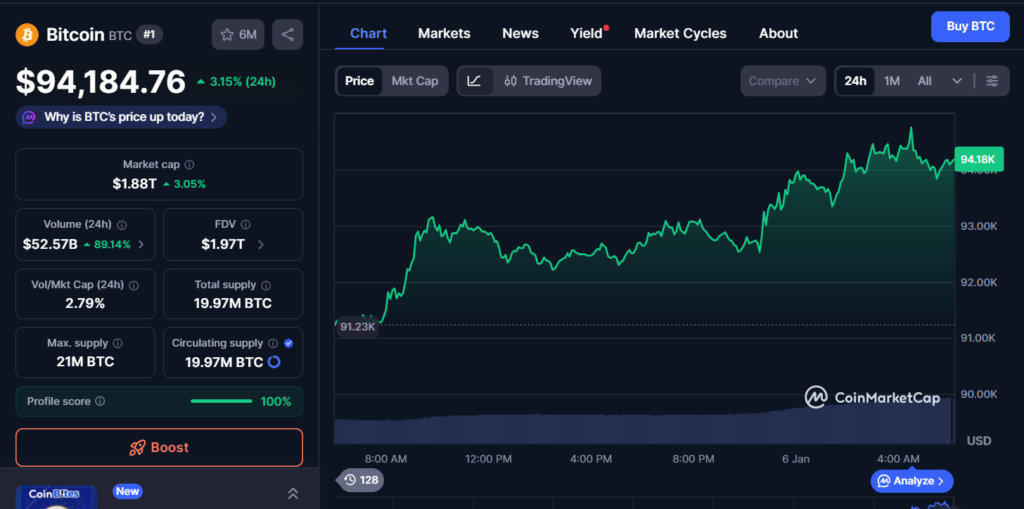Expand the time range dropdown next to All
Screen dimensions: 1024x509
pos(957,81)
